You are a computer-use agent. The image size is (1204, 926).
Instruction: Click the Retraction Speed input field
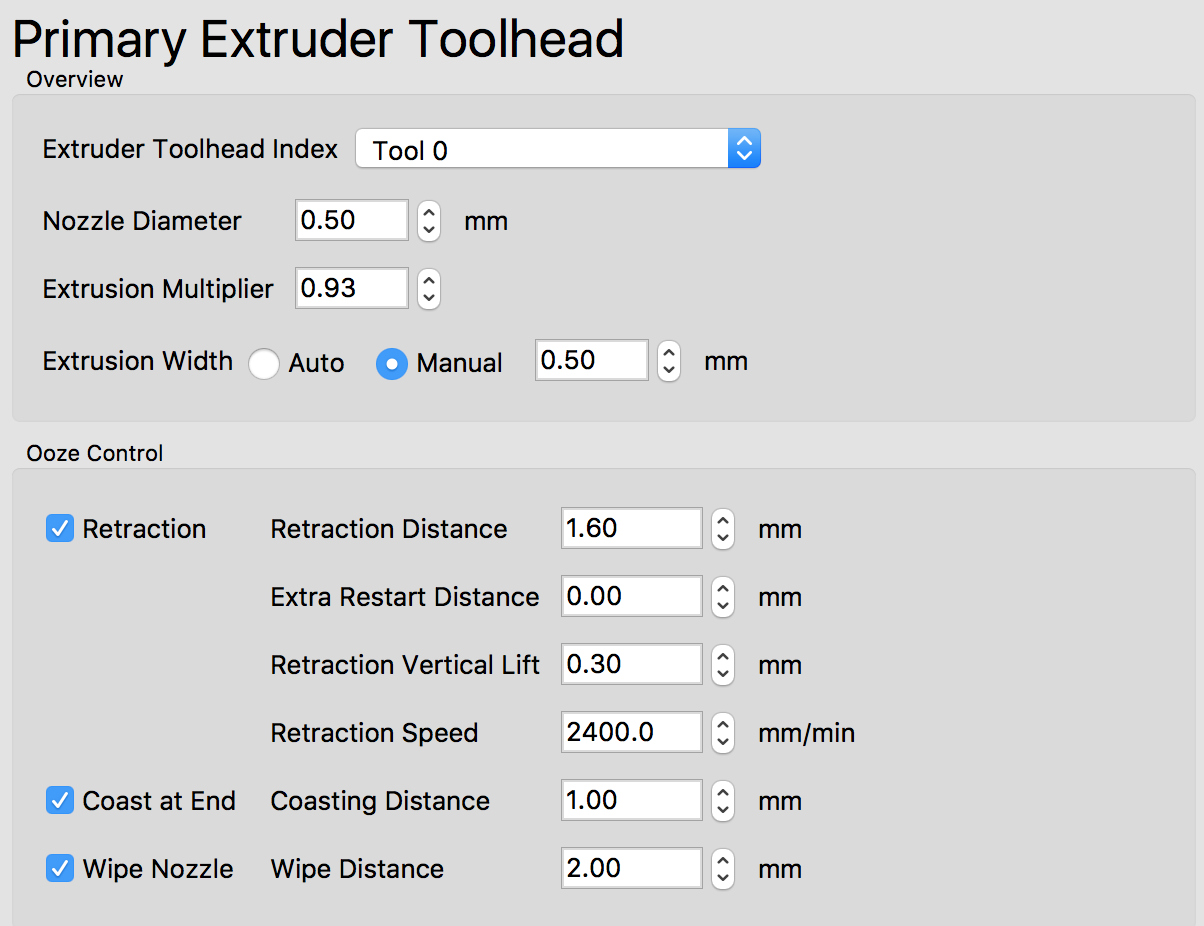(x=631, y=732)
